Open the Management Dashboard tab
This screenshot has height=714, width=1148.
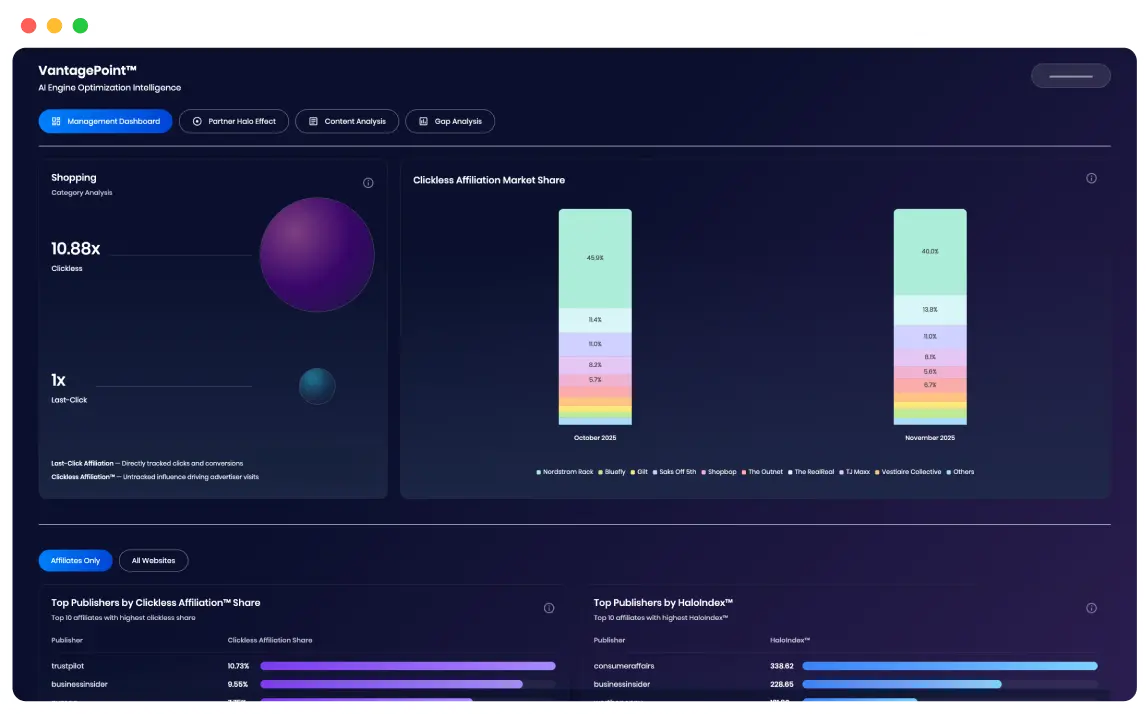click(106, 121)
